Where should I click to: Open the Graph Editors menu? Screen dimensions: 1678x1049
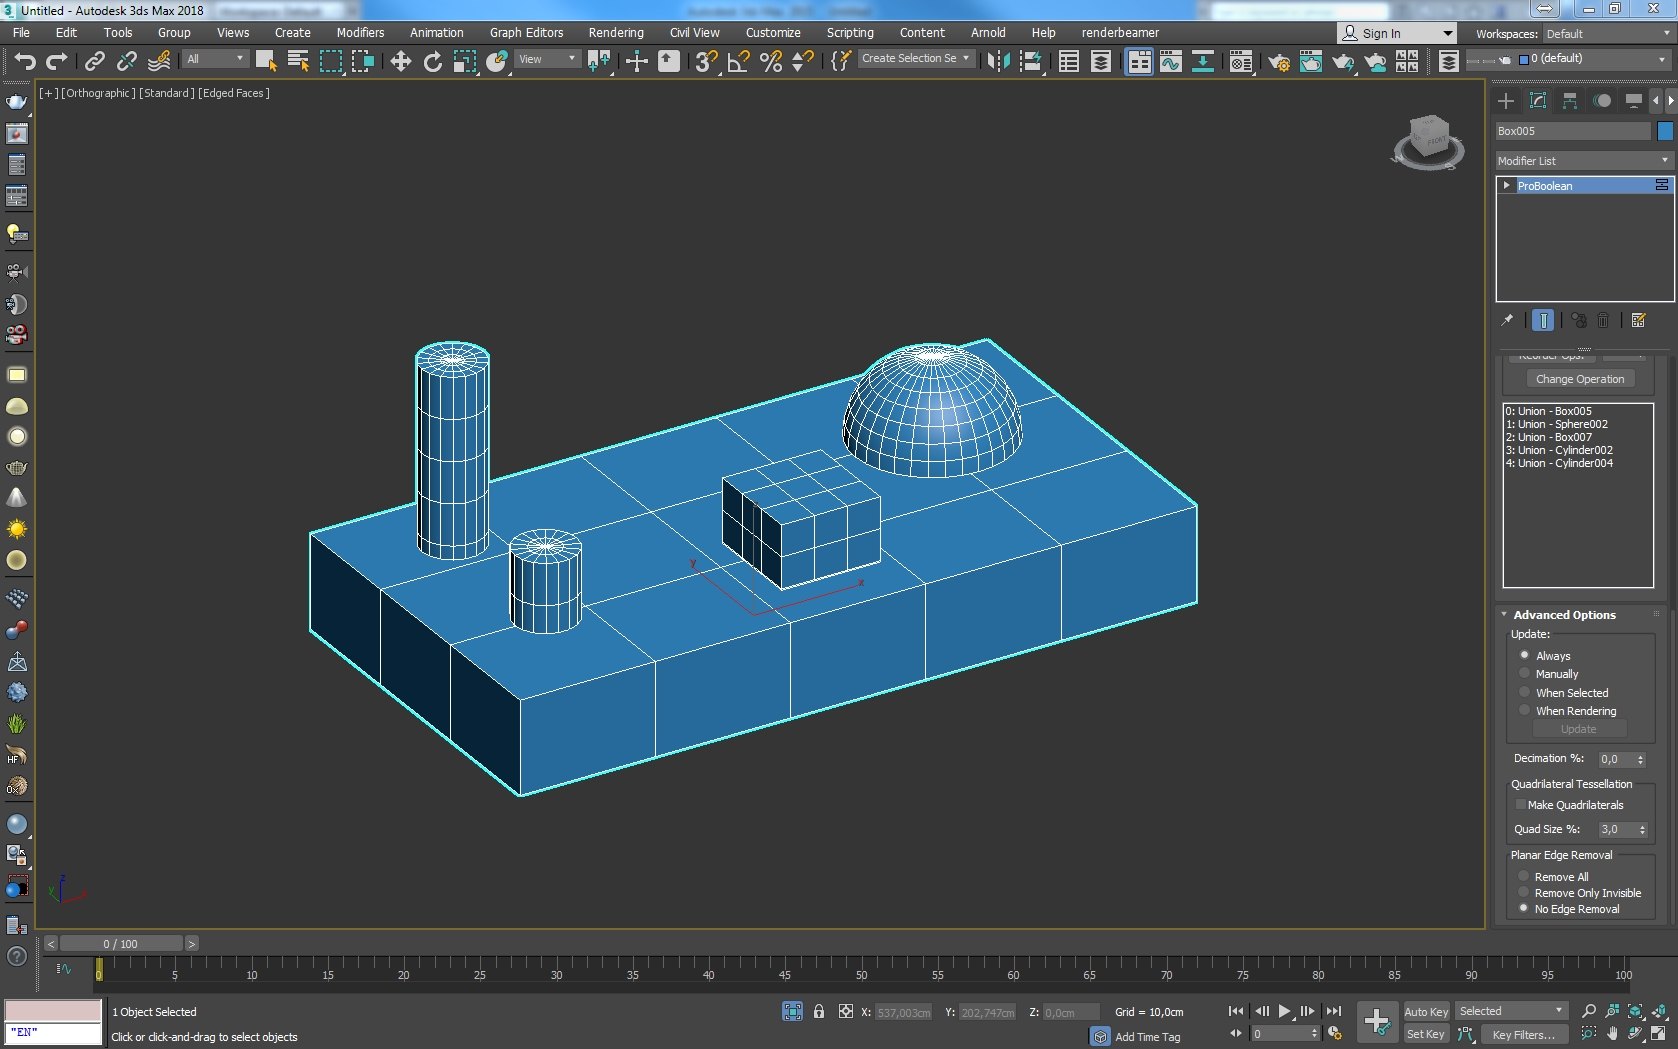pyautogui.click(x=526, y=32)
